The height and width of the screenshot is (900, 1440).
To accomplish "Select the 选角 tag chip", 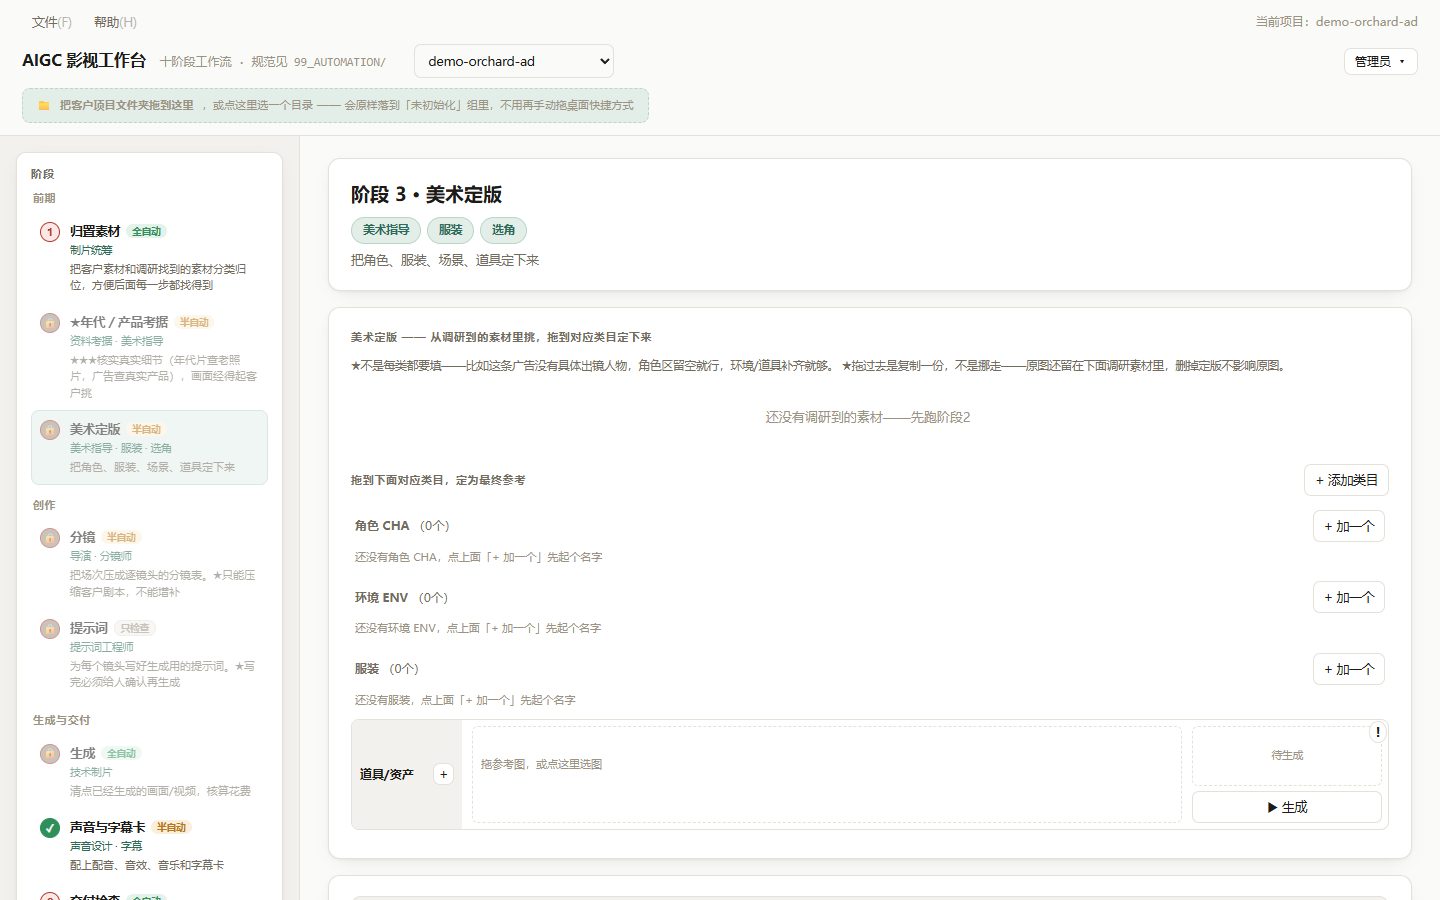I will (x=503, y=230).
